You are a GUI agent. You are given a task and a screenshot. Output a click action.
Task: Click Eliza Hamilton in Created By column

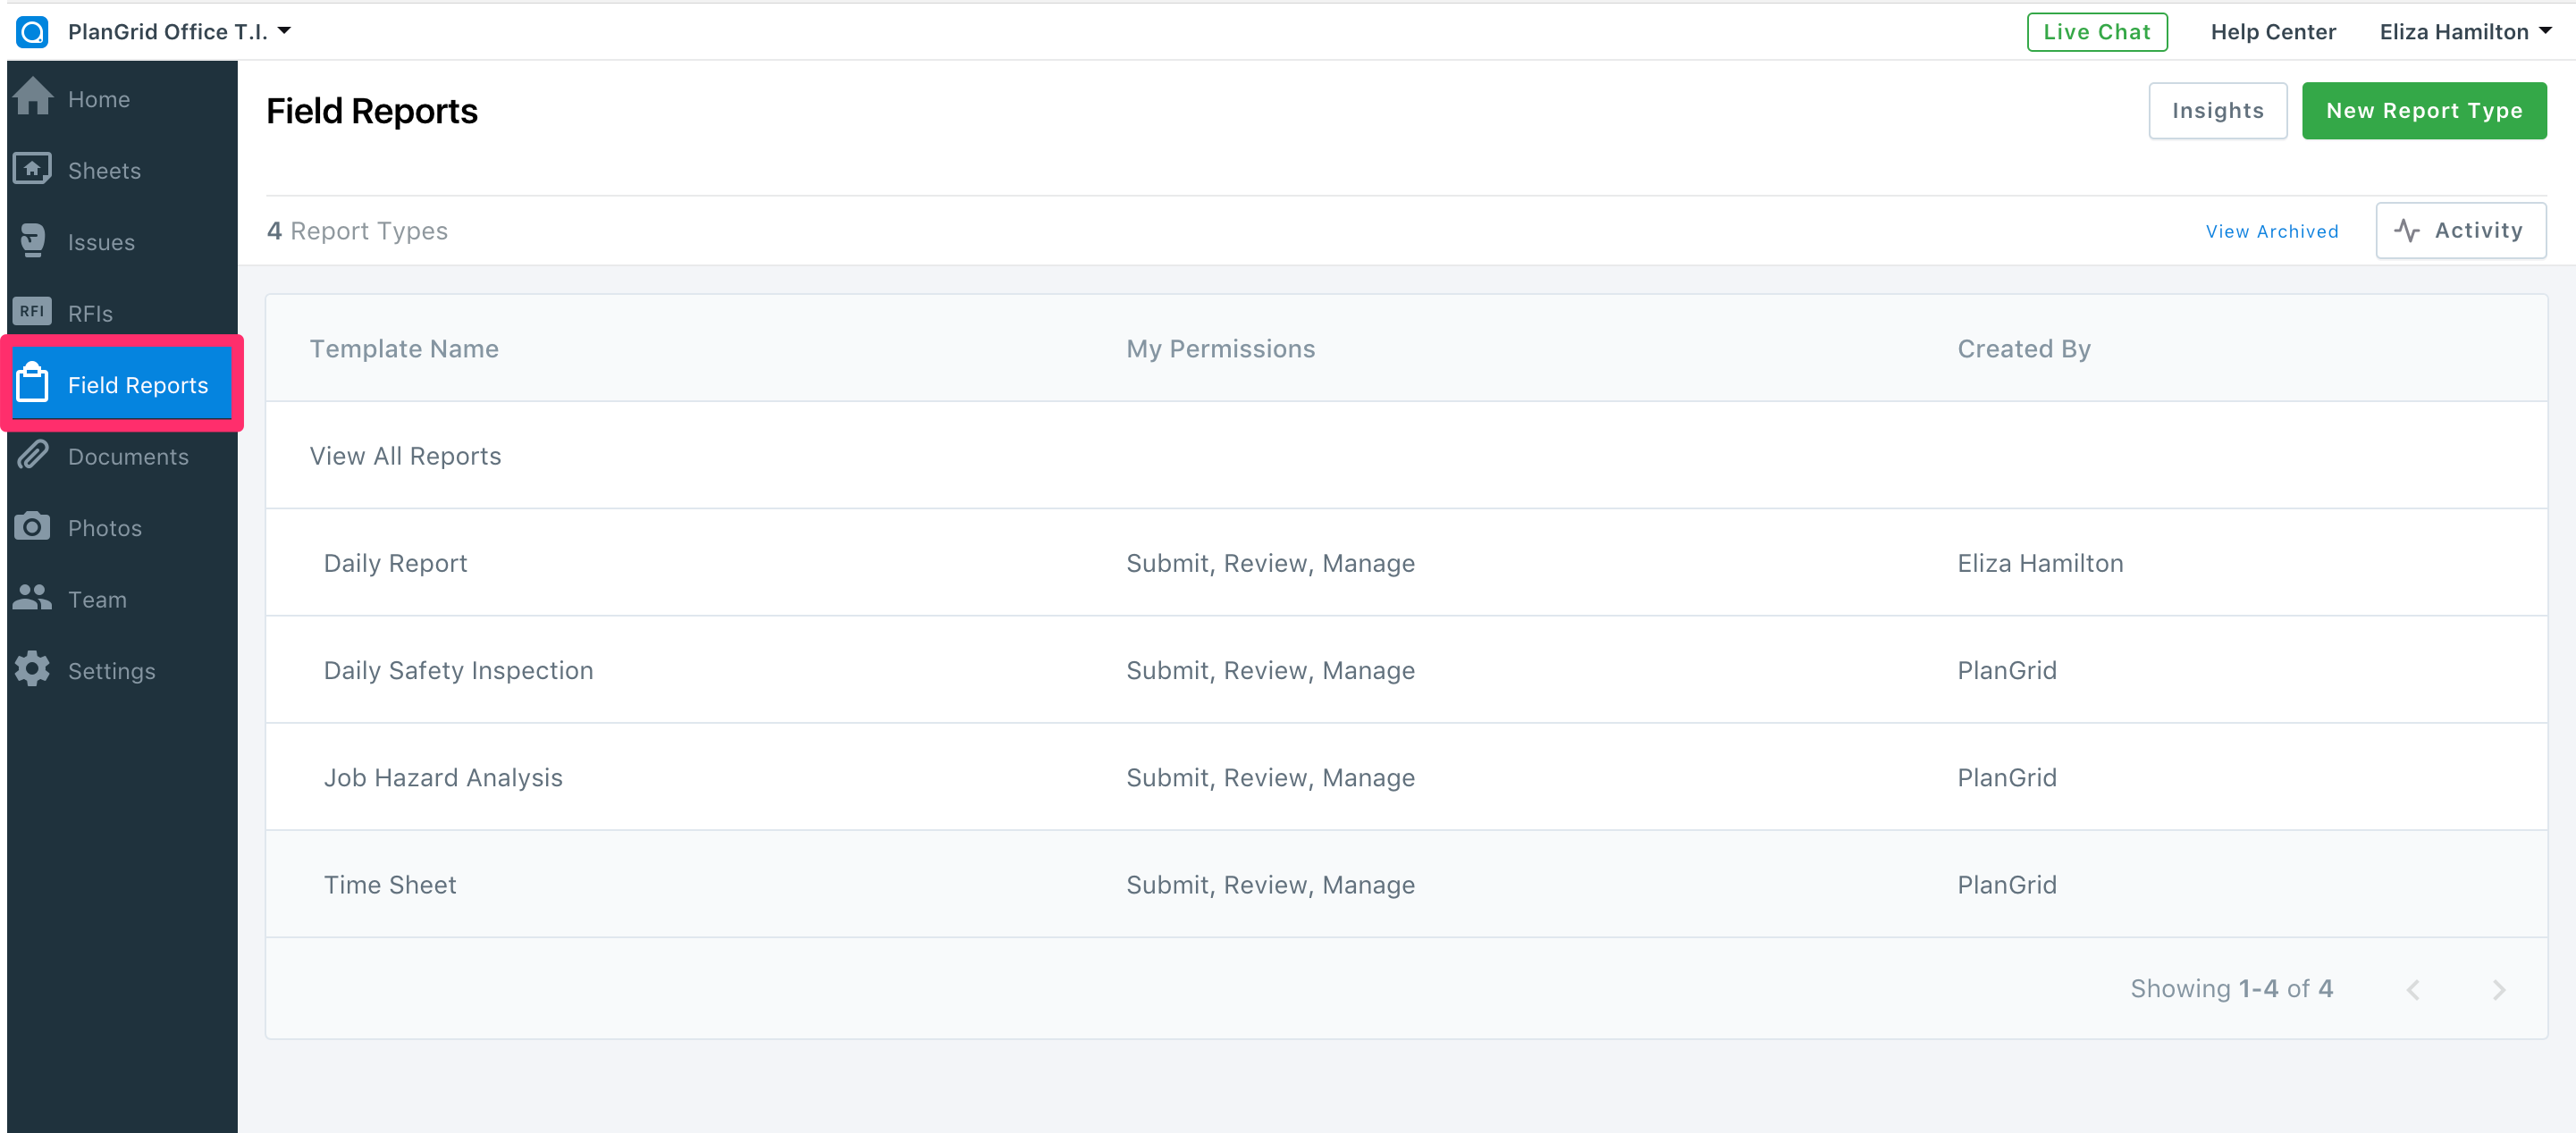pyautogui.click(x=2040, y=563)
